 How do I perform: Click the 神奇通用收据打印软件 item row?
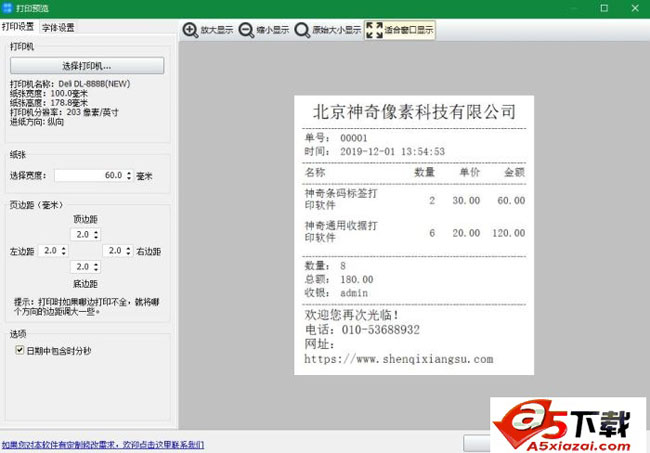(415, 232)
